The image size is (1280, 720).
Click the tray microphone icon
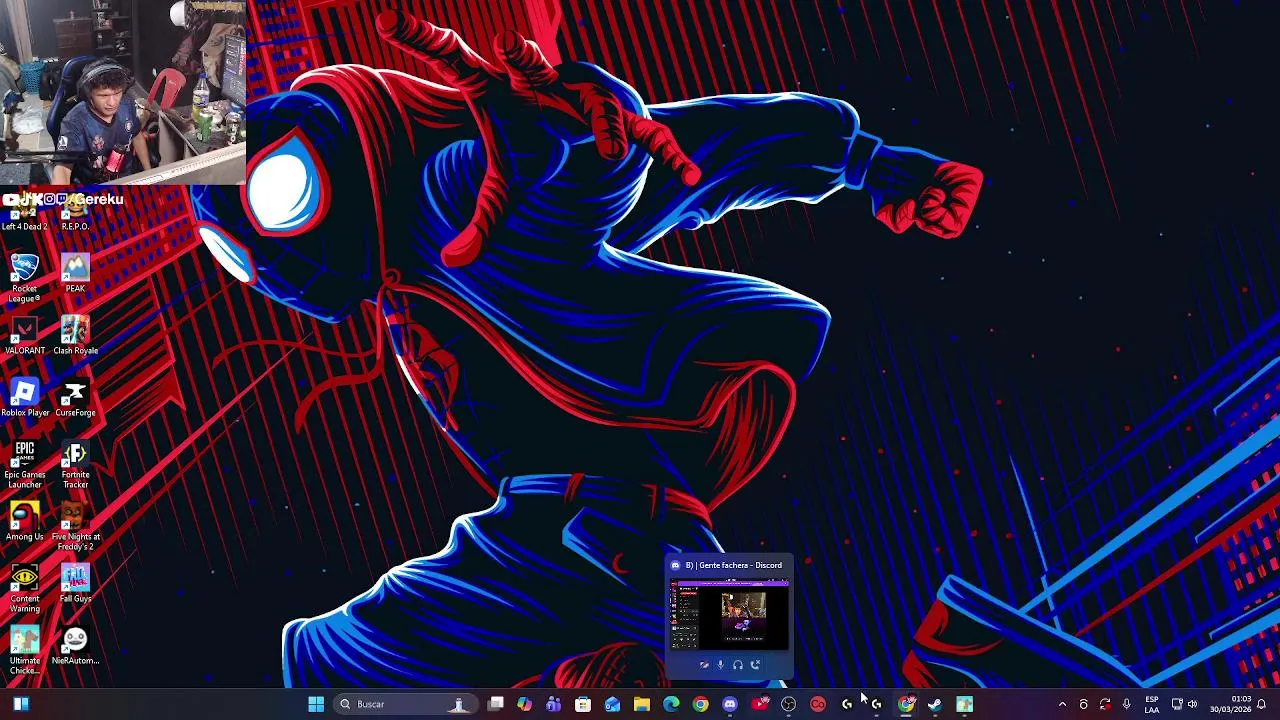click(1127, 704)
